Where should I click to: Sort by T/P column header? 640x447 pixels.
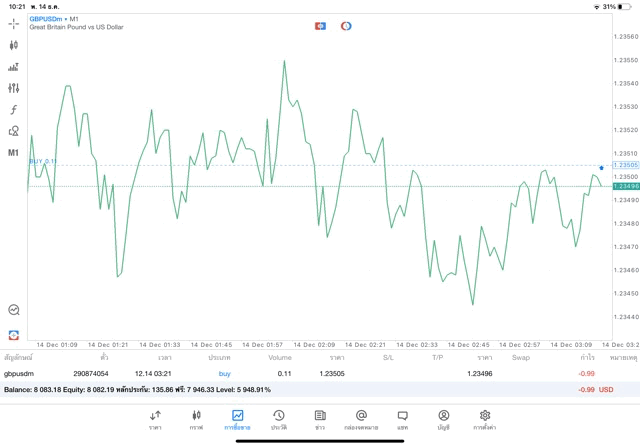tap(438, 358)
